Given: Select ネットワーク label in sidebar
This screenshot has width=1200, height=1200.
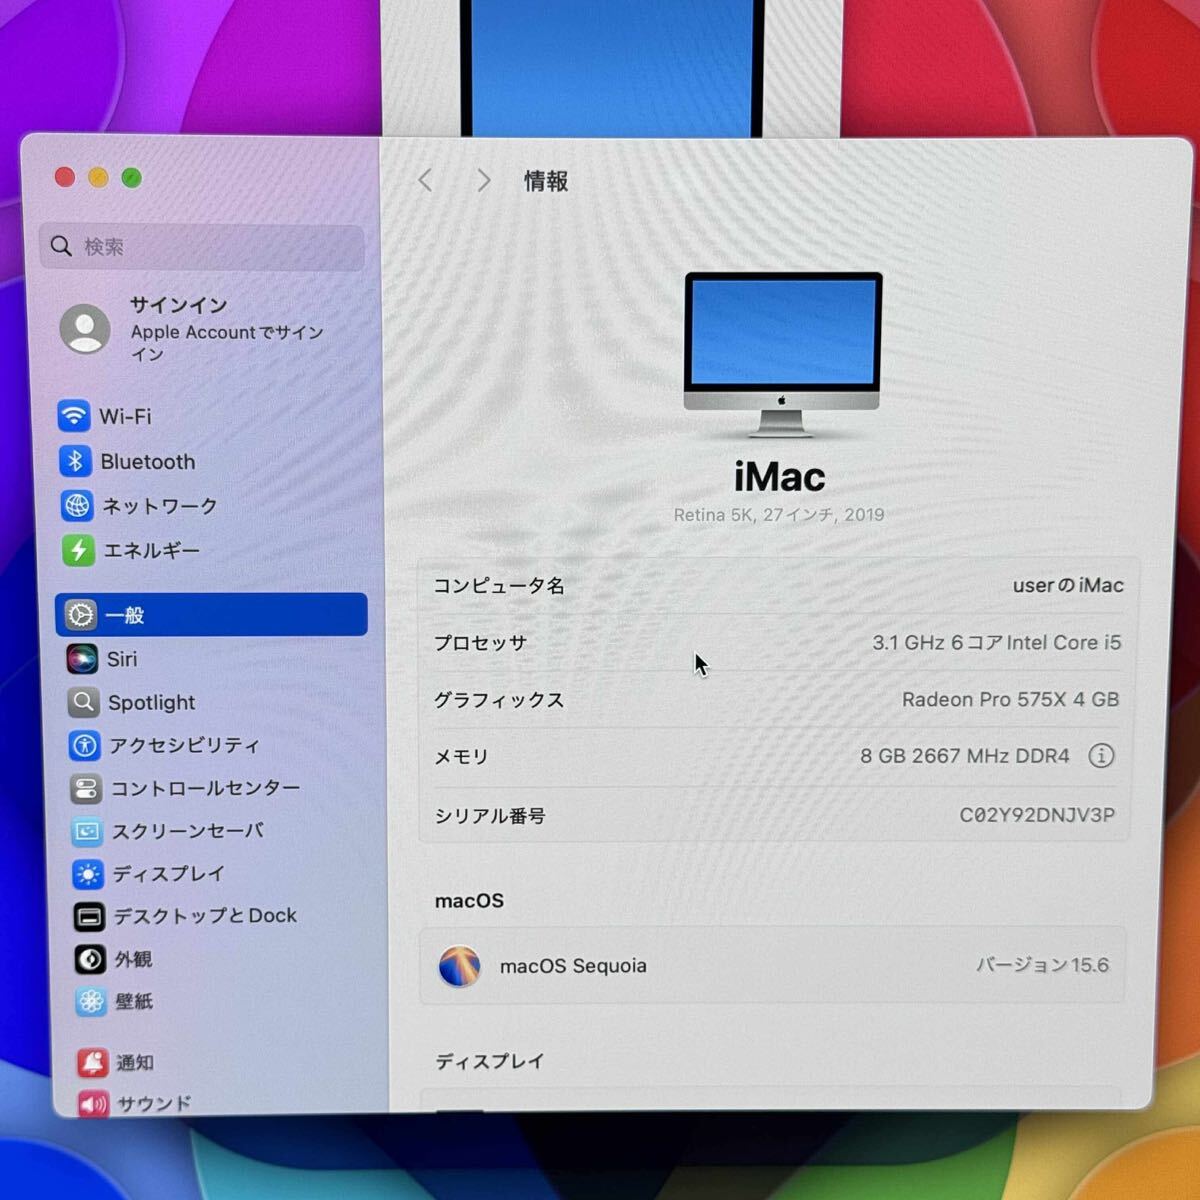Looking at the screenshot, I should click(160, 506).
